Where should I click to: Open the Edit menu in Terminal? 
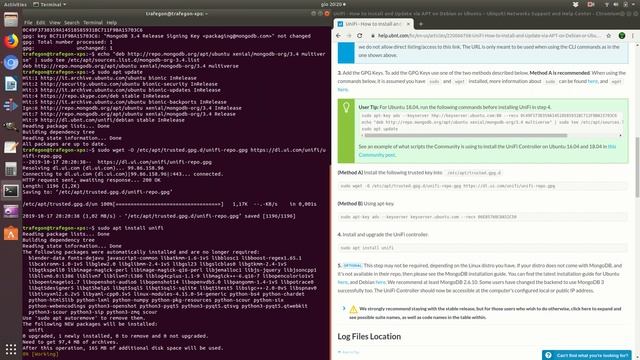tap(41, 22)
